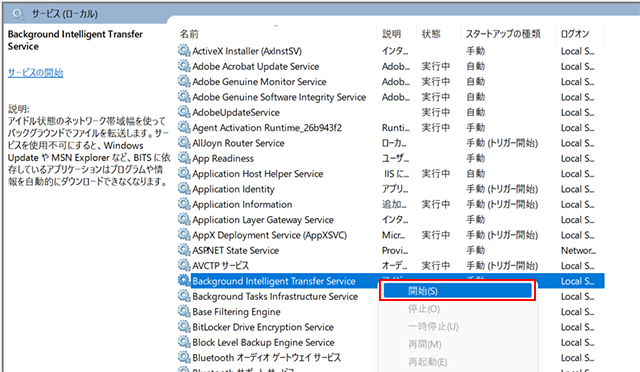Select the AllJoyn Router Service row
The height and width of the screenshot is (372, 640).
[391, 143]
